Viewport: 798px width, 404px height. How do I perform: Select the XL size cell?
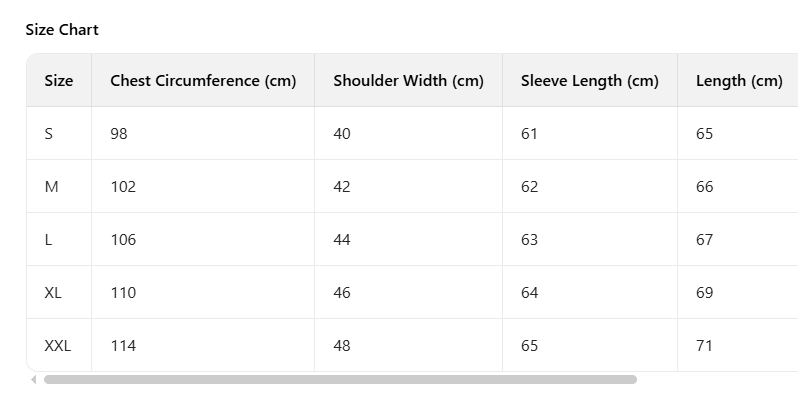coord(53,292)
